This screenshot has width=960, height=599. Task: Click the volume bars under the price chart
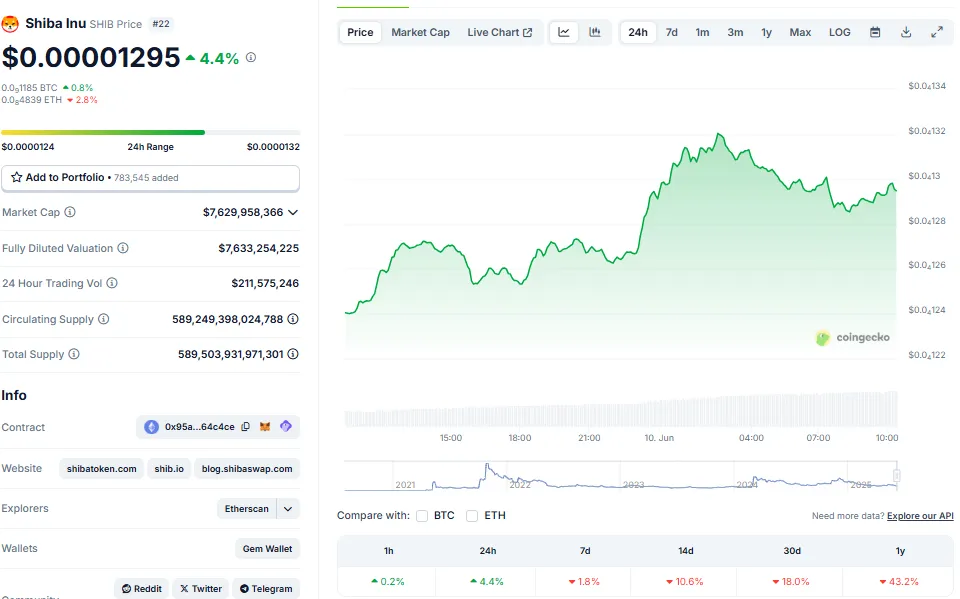(x=621, y=409)
